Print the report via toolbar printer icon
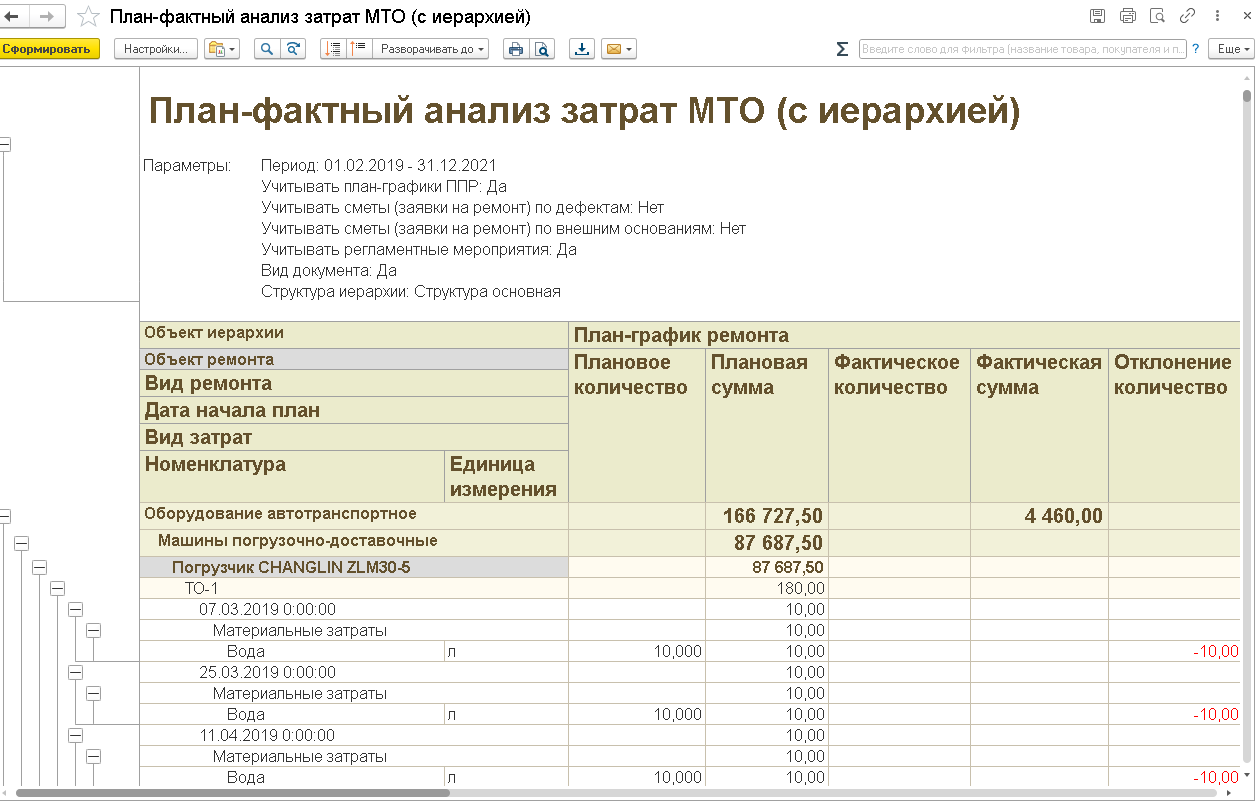 click(x=516, y=49)
